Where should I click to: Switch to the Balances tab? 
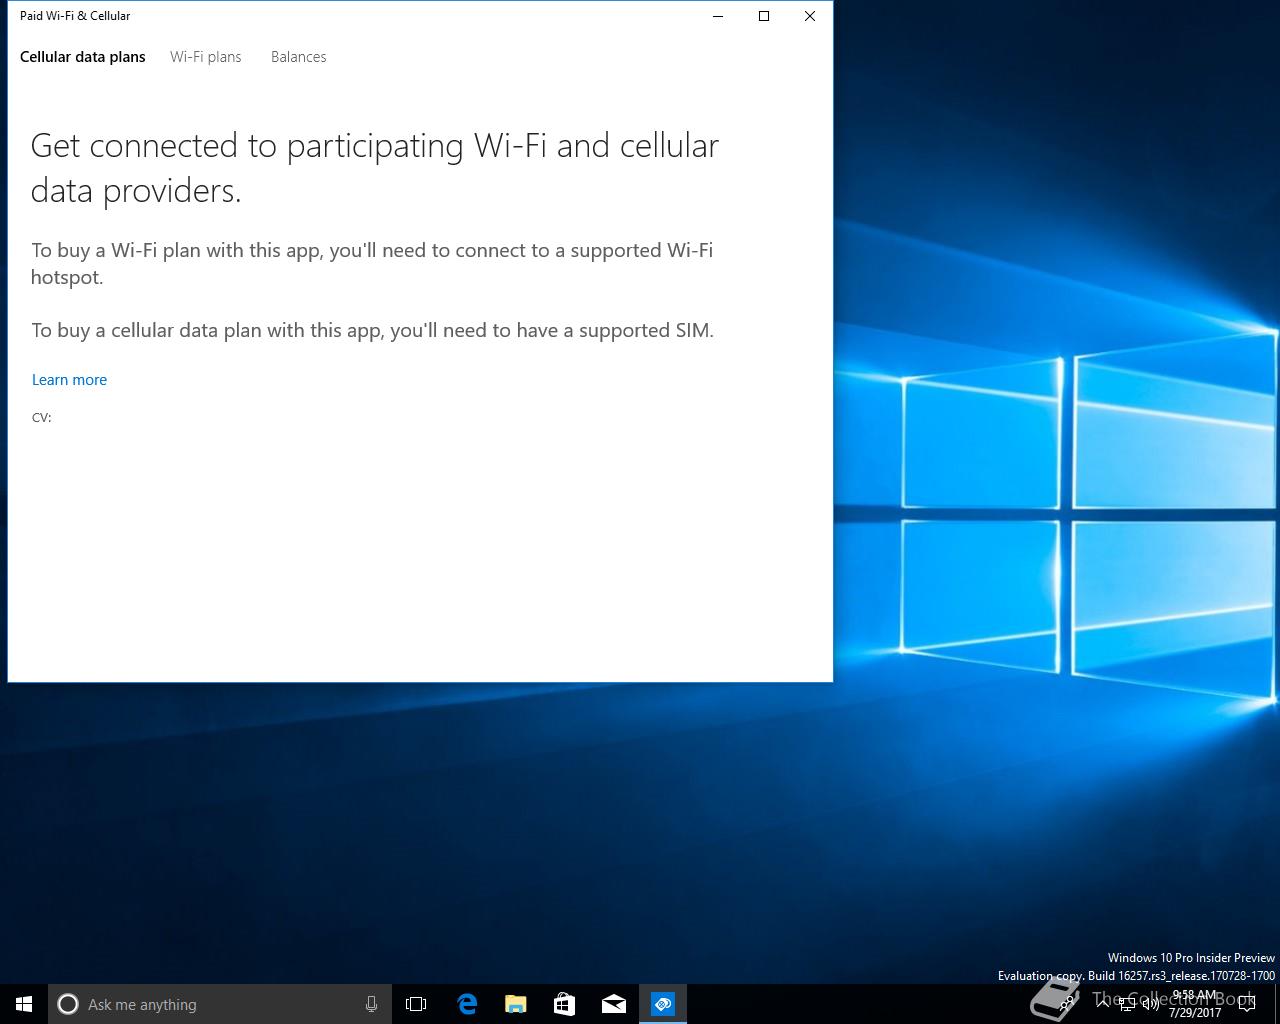(299, 57)
